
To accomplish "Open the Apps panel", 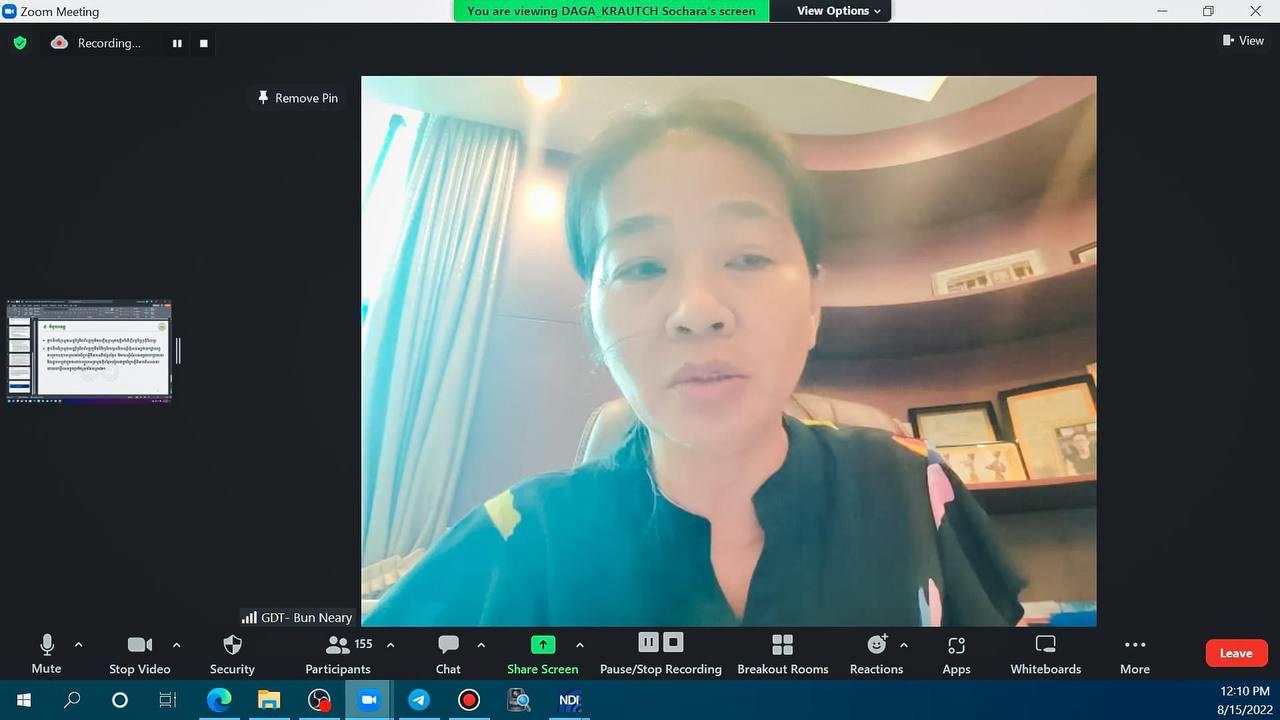I will coord(956,654).
